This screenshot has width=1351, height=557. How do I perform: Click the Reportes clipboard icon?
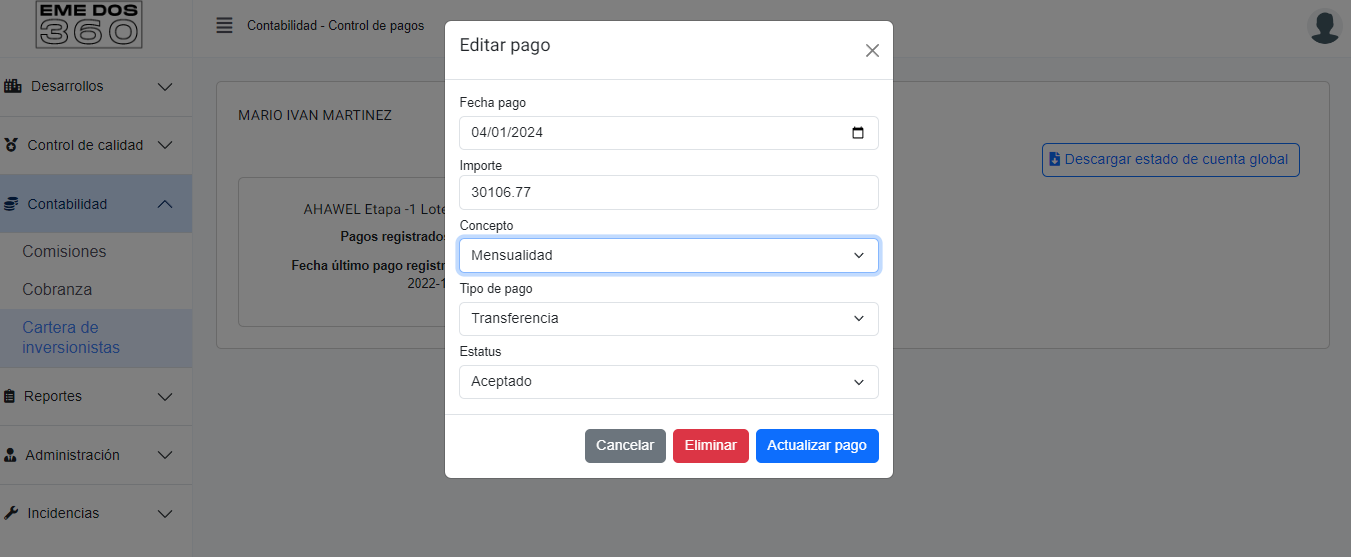tap(11, 397)
